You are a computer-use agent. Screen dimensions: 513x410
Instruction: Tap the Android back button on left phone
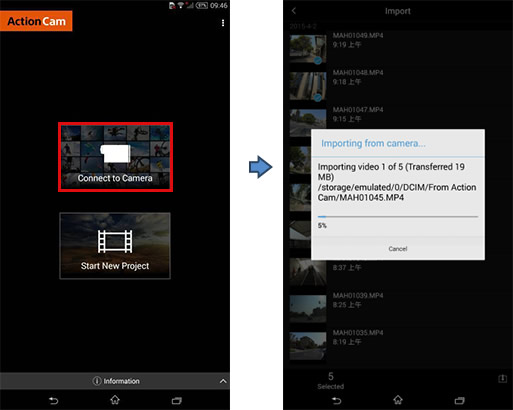pos(53,400)
